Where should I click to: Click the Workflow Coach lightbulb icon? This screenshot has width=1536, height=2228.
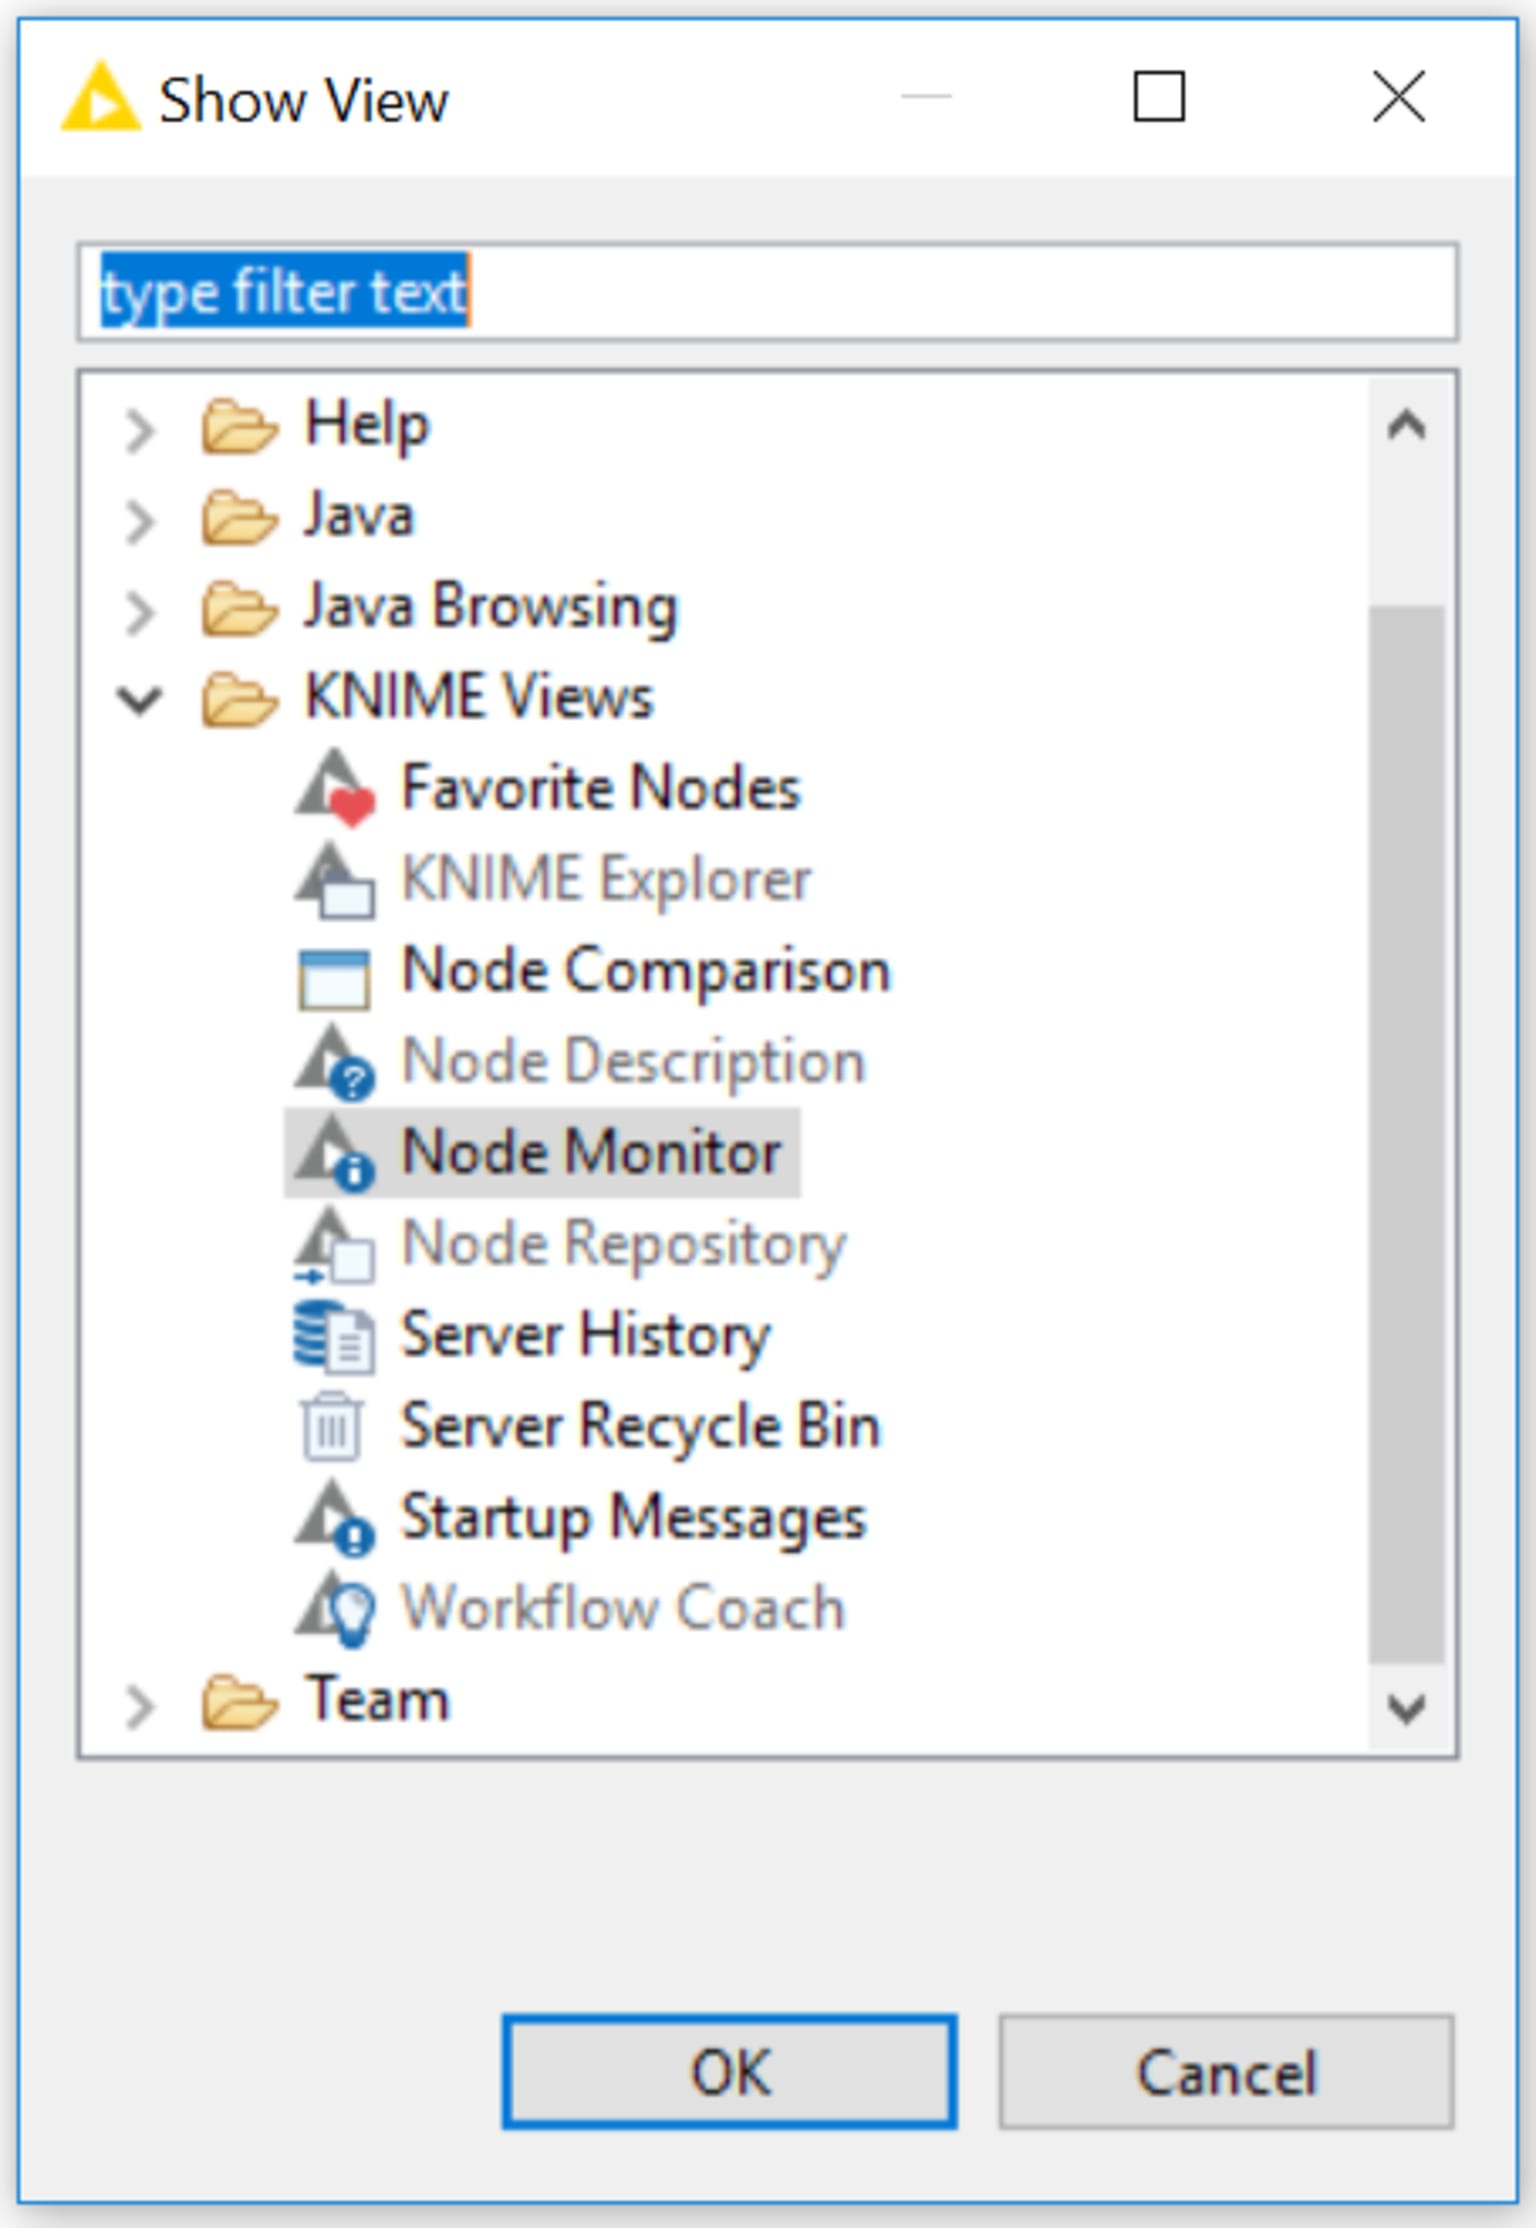[x=336, y=1609]
